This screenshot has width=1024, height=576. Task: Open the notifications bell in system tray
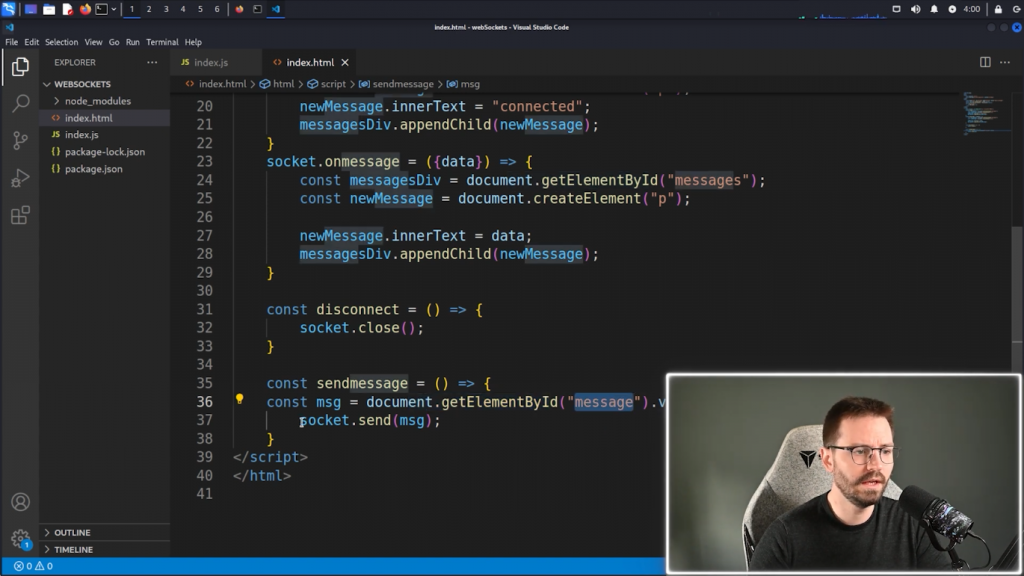click(934, 9)
